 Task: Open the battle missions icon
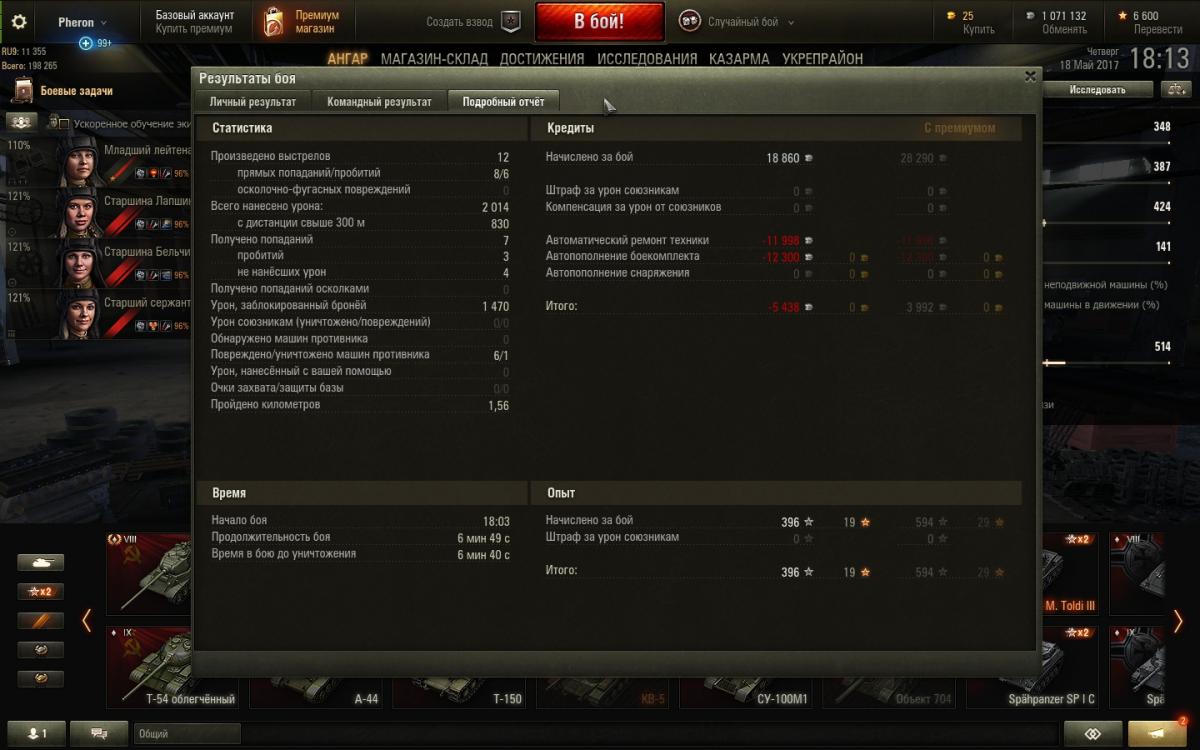click(23, 91)
